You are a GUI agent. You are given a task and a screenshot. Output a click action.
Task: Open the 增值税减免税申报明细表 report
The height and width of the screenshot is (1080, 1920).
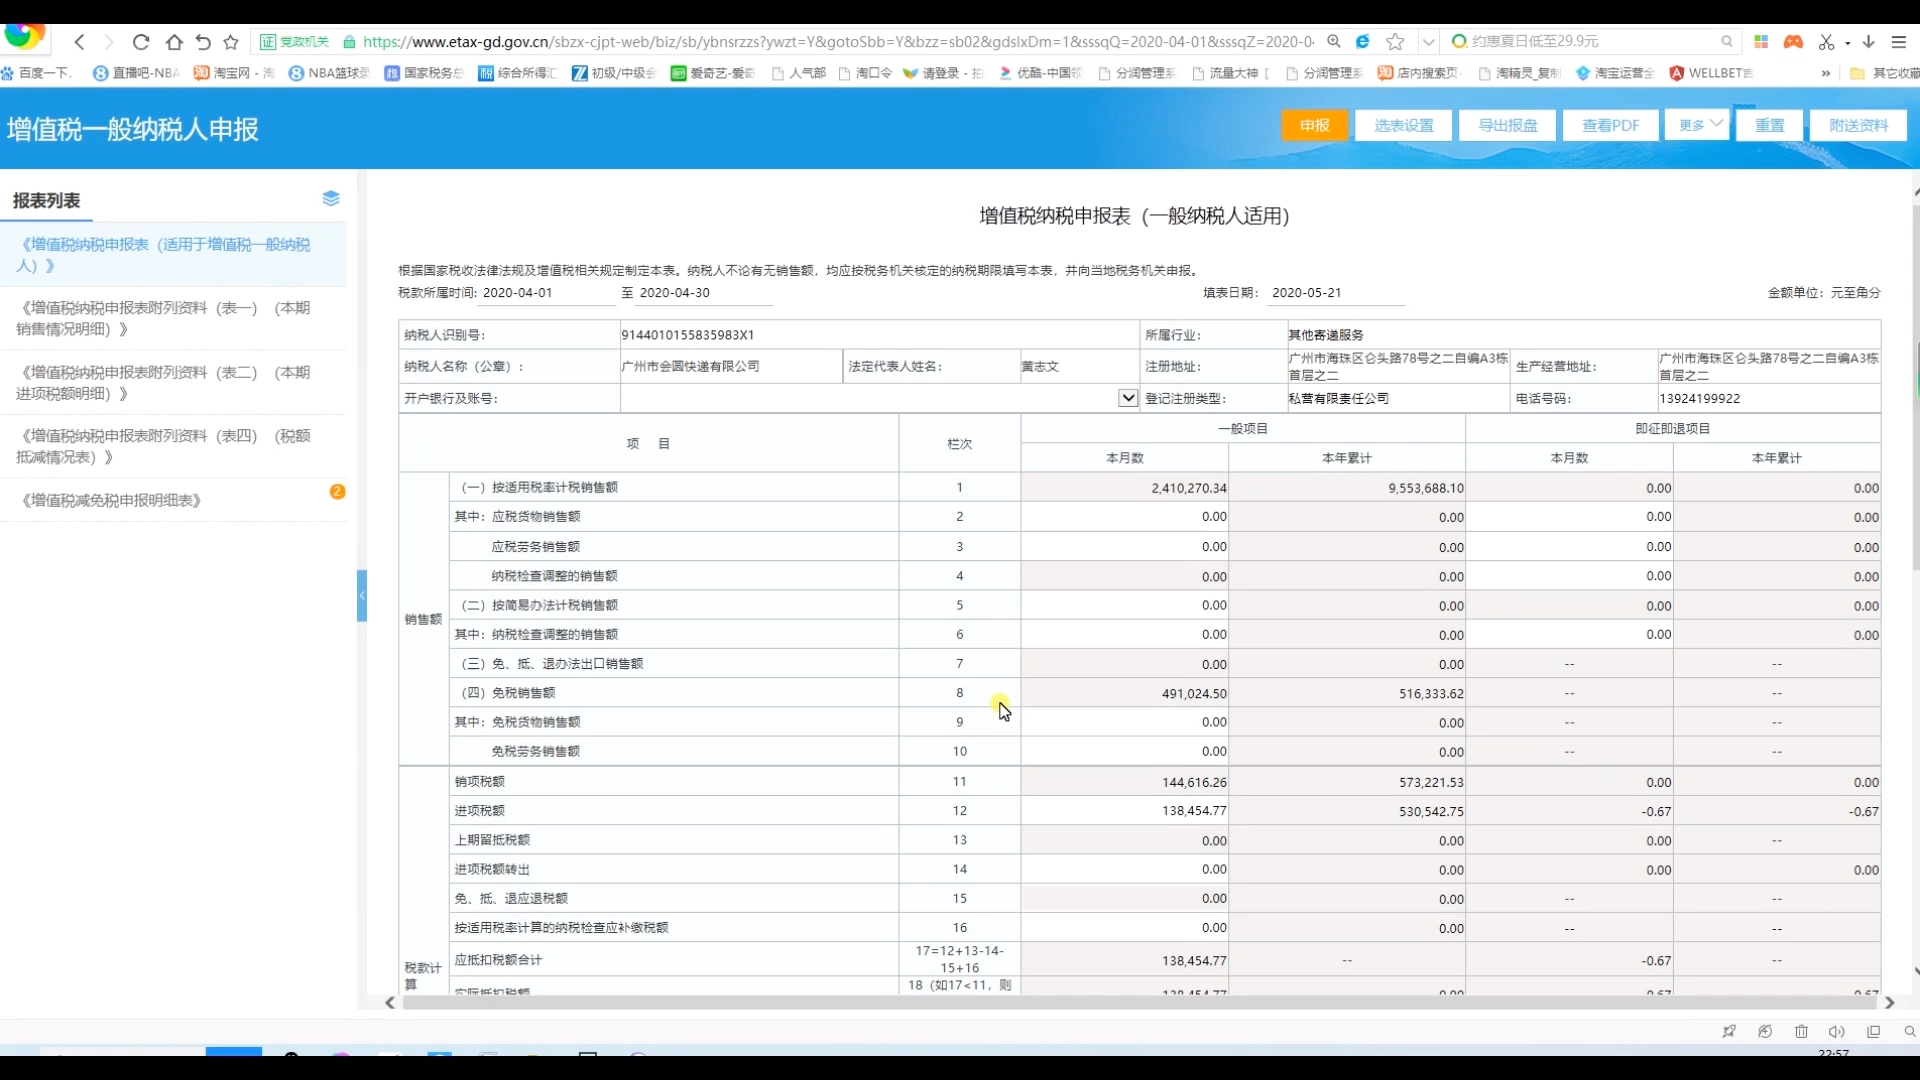pos(112,500)
